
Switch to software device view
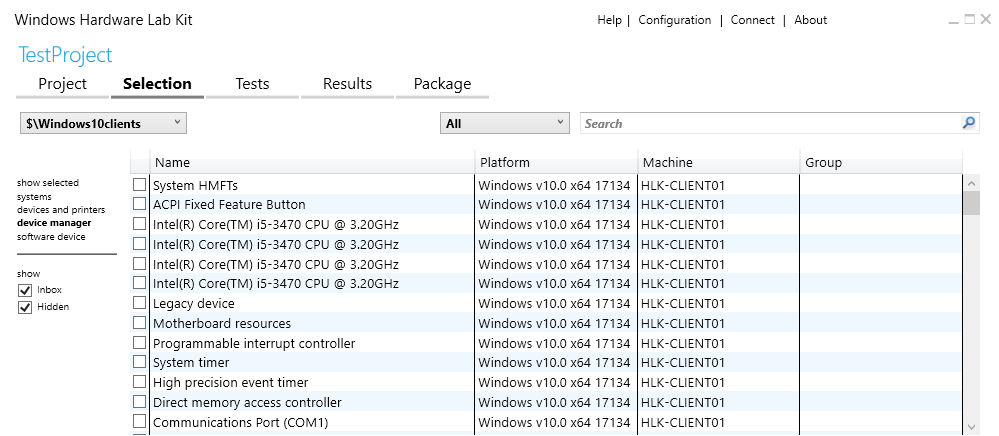(x=51, y=236)
